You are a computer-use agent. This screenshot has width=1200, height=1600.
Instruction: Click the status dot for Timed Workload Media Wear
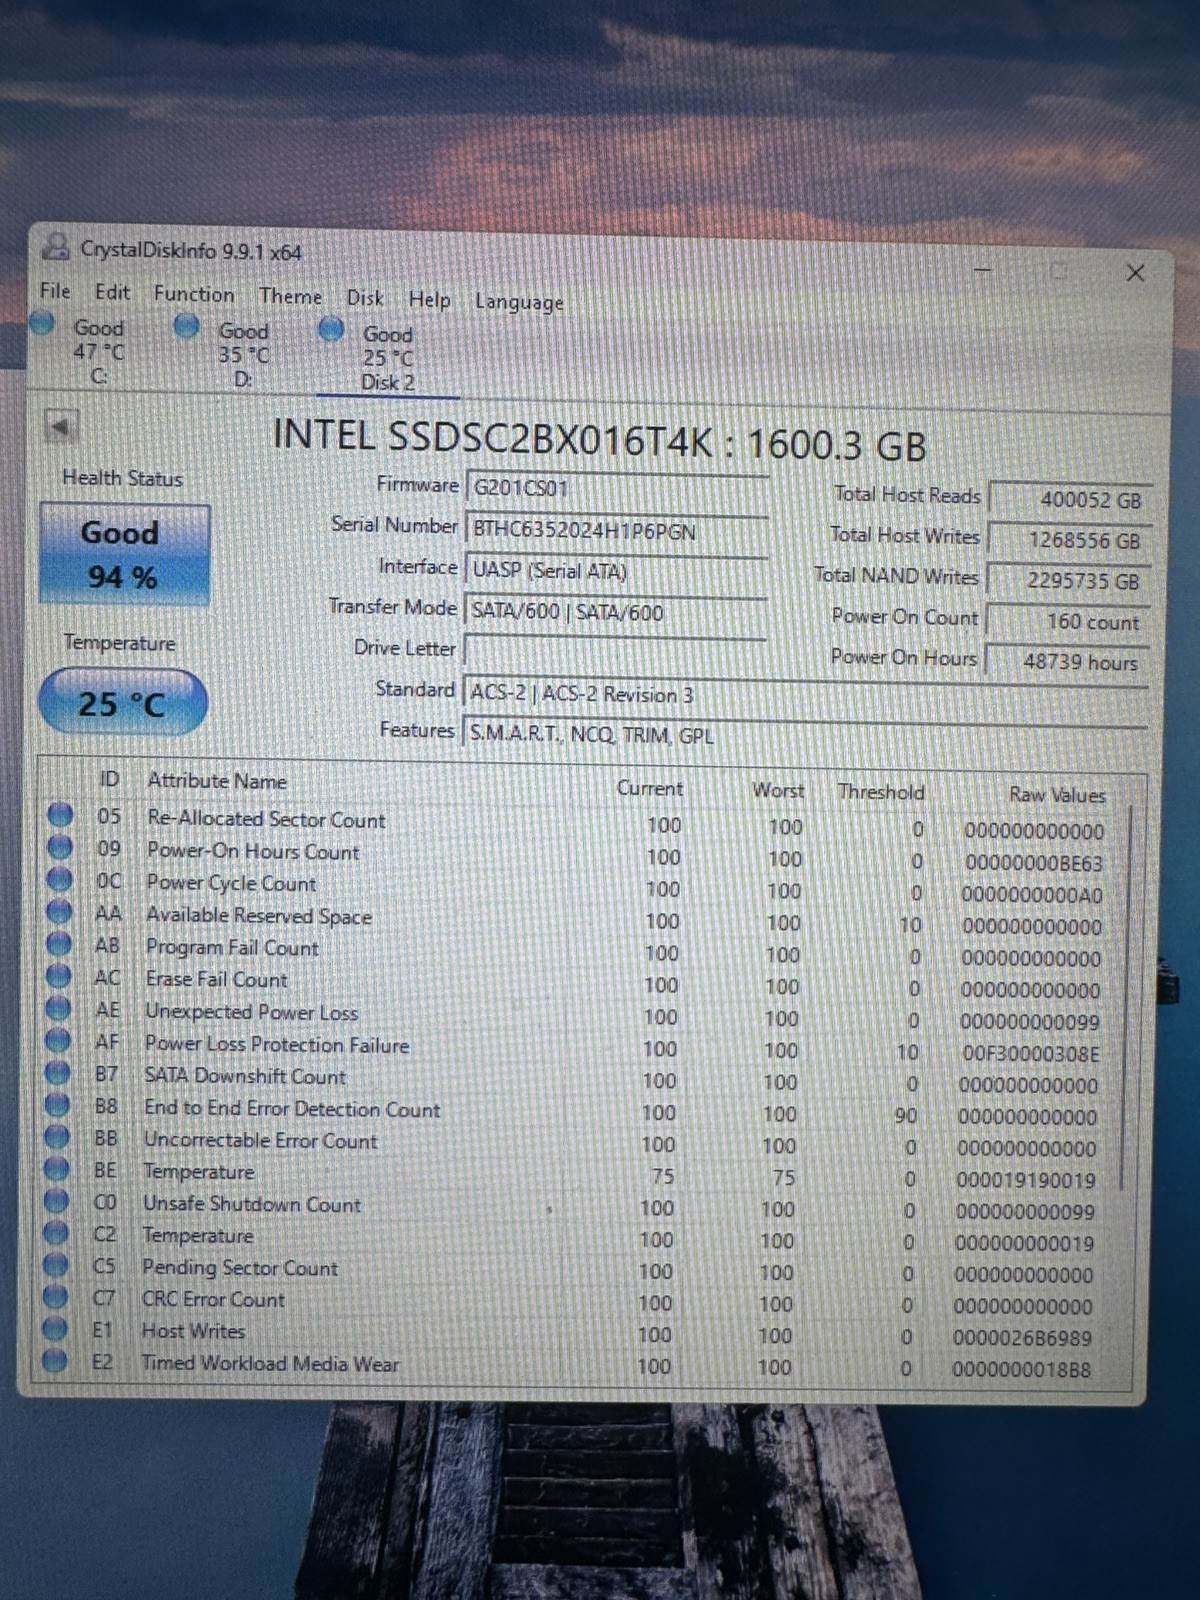click(x=55, y=1360)
